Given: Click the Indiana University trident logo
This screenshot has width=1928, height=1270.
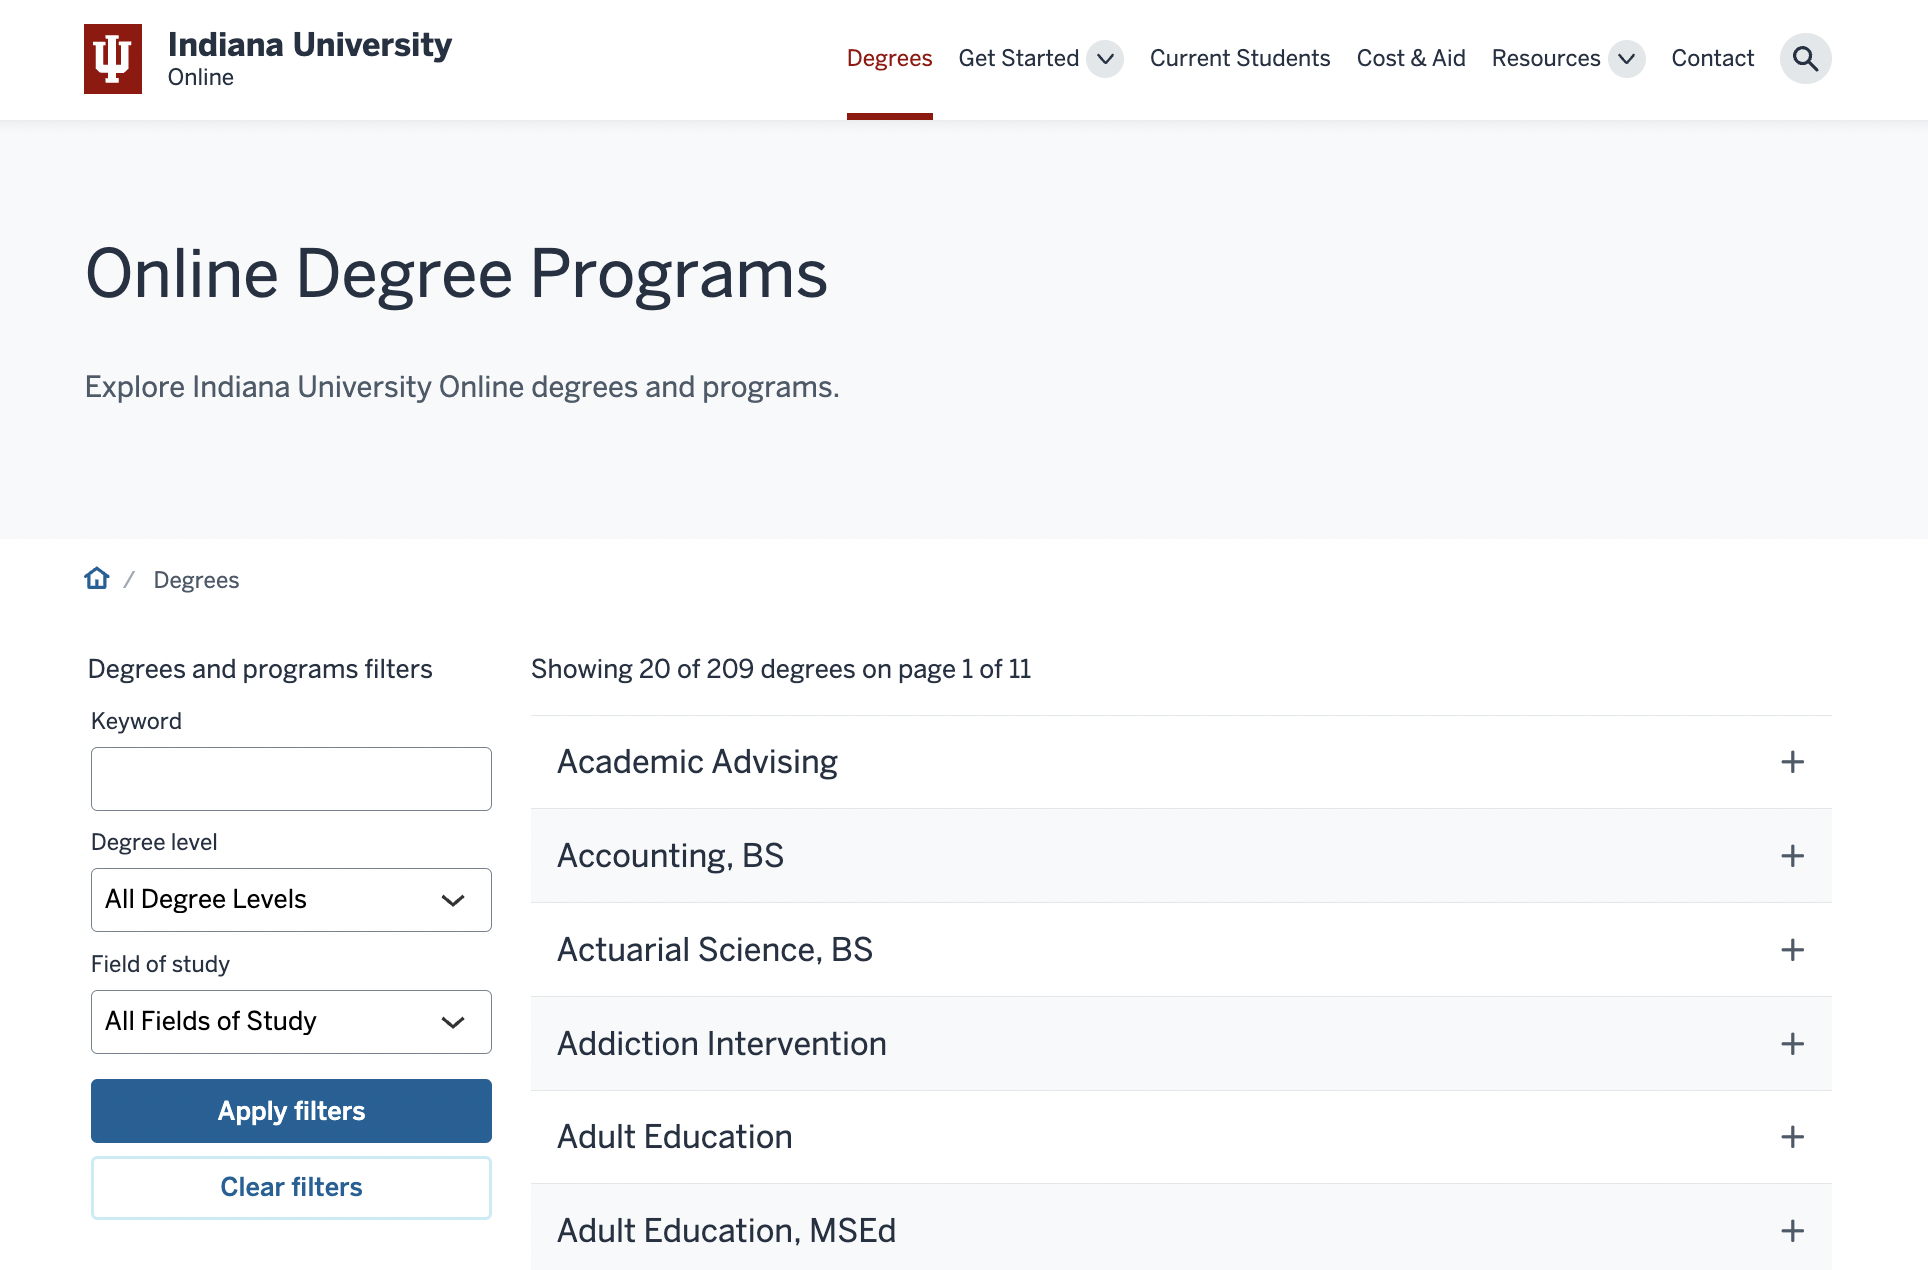Looking at the screenshot, I should coord(113,59).
